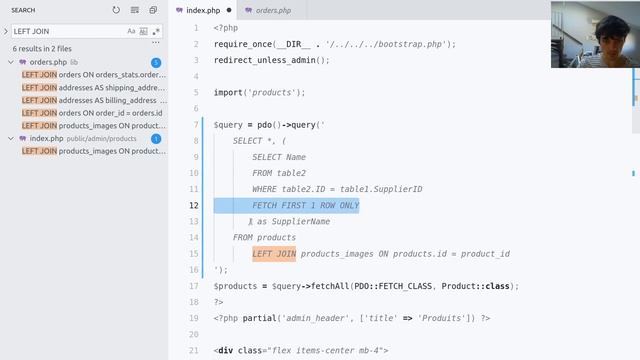
Task: Click WHERE table2.ID line 11
Action: (337, 189)
